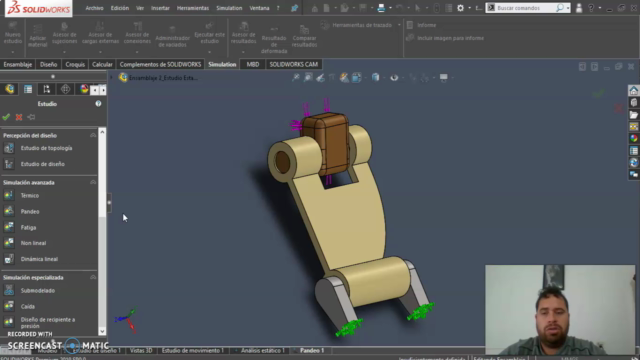Open Display style cube dropdown icon
The image size is (640, 360).
(375, 77)
